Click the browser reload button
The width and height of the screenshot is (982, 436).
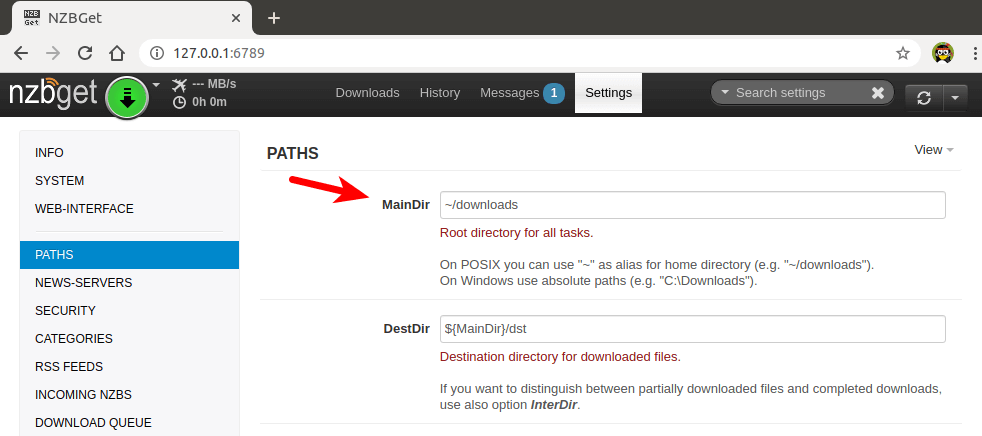click(85, 53)
